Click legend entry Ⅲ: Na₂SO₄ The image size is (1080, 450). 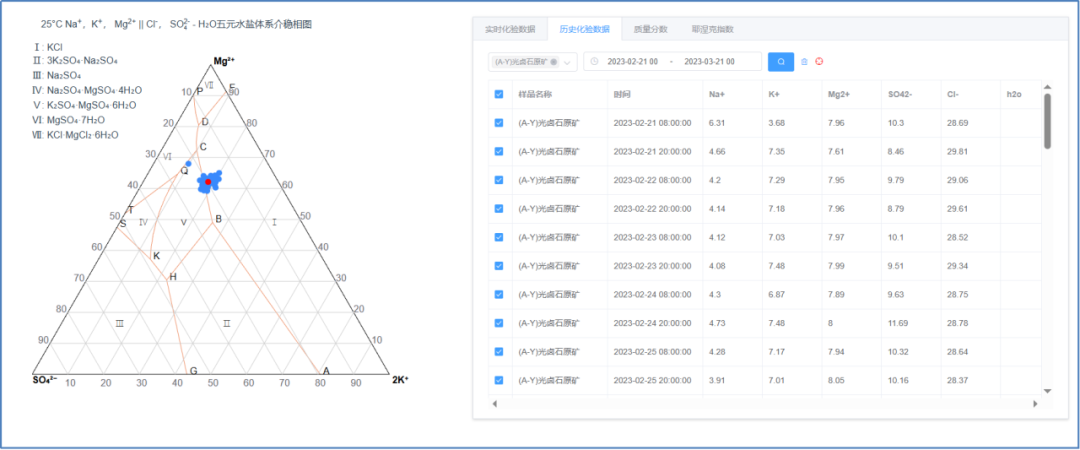pyautogui.click(x=56, y=75)
